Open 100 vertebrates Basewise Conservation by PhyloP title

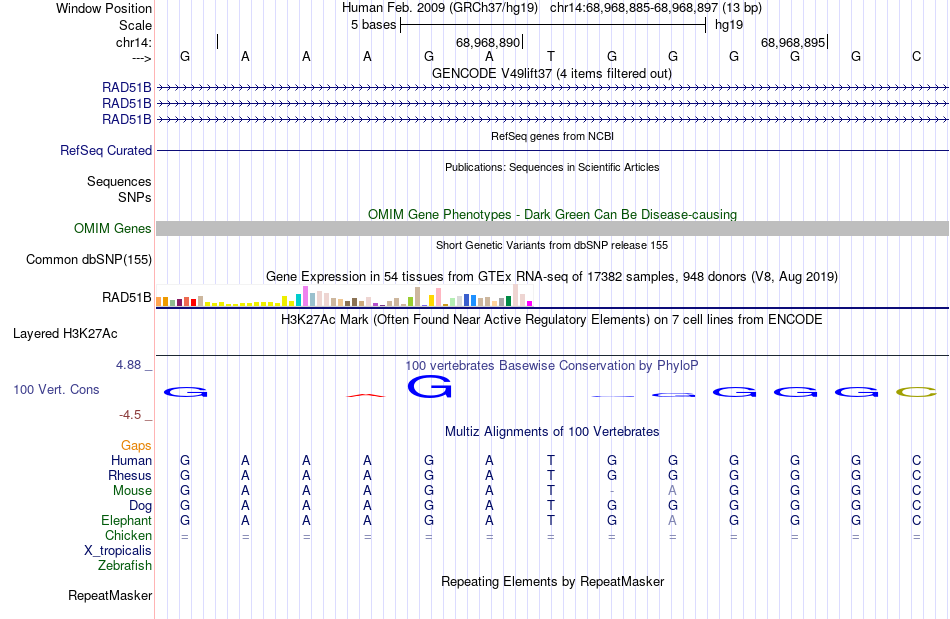click(x=552, y=365)
